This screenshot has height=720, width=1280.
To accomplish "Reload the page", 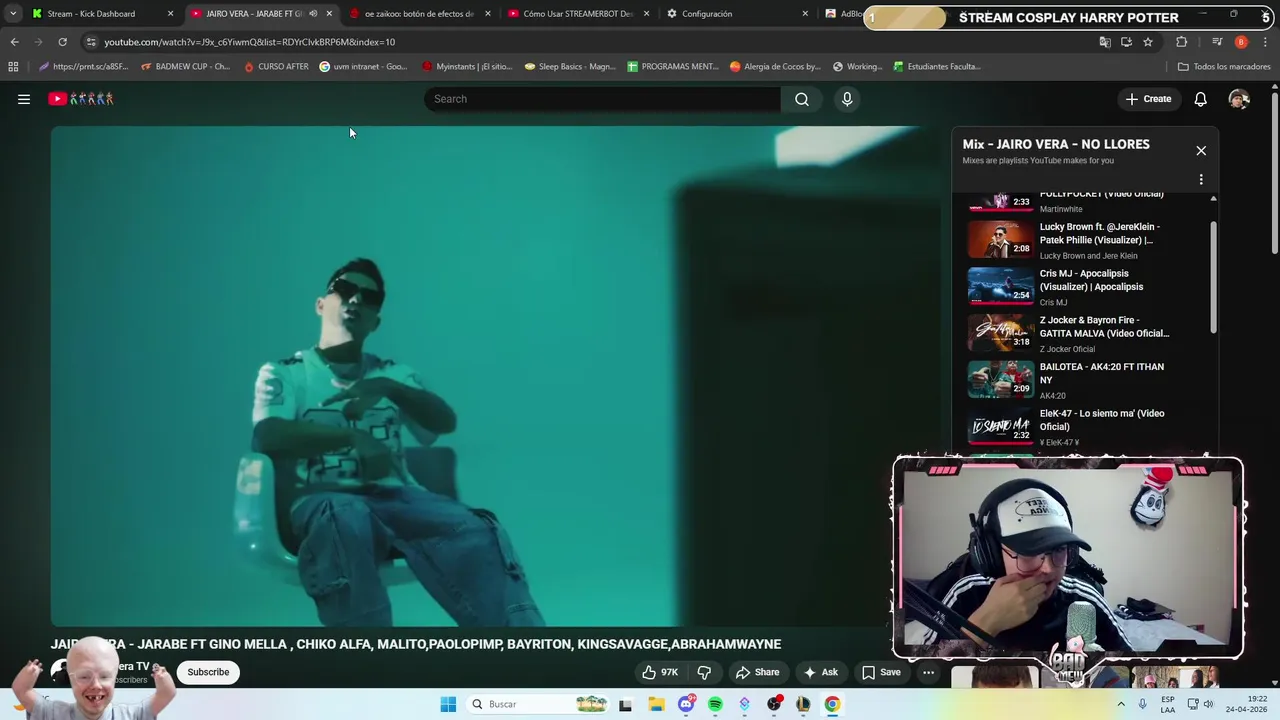I will pos(62,42).
